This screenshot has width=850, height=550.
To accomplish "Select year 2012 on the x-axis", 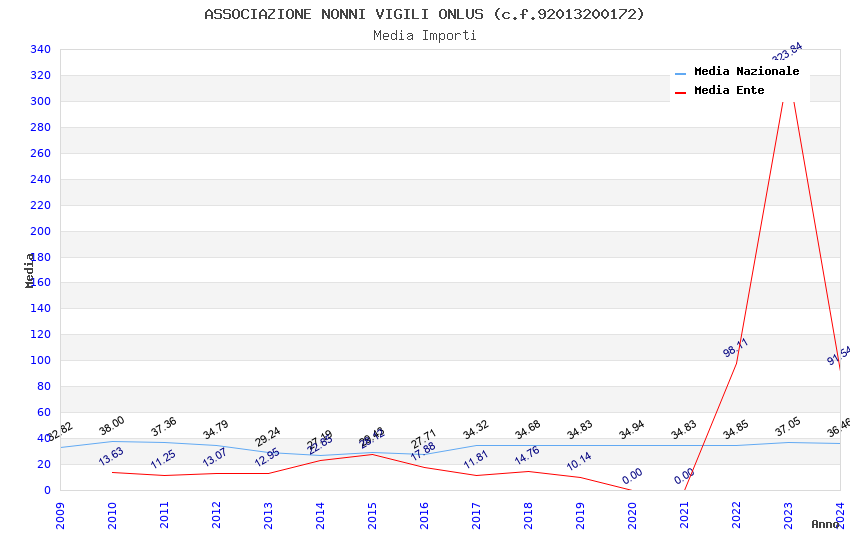I will pyautogui.click(x=216, y=515).
